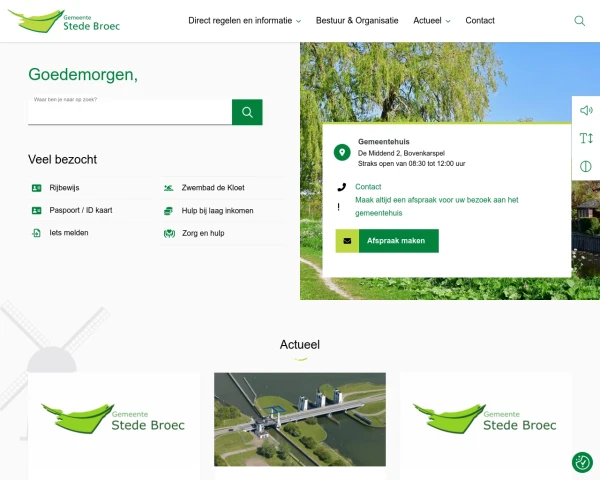Open the Iets melden link
Viewport: 600px width, 480px height.
(x=69, y=233)
